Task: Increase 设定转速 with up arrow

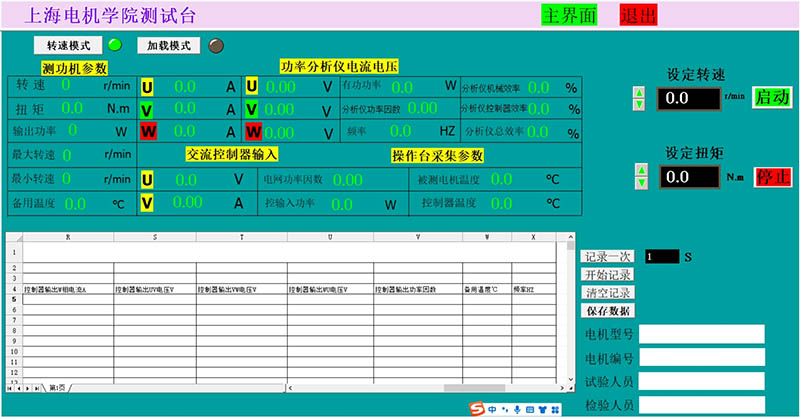Action: click(x=639, y=93)
